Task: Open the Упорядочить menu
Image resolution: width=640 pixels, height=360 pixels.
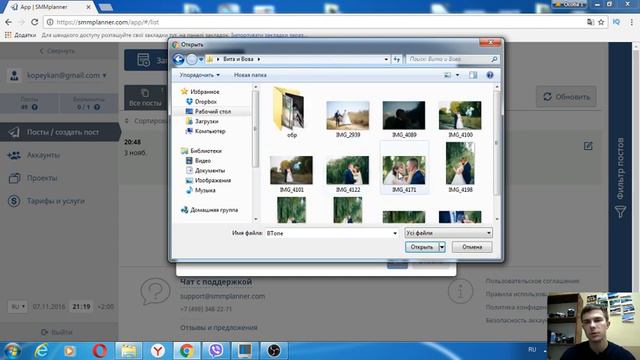Action: click(x=200, y=75)
